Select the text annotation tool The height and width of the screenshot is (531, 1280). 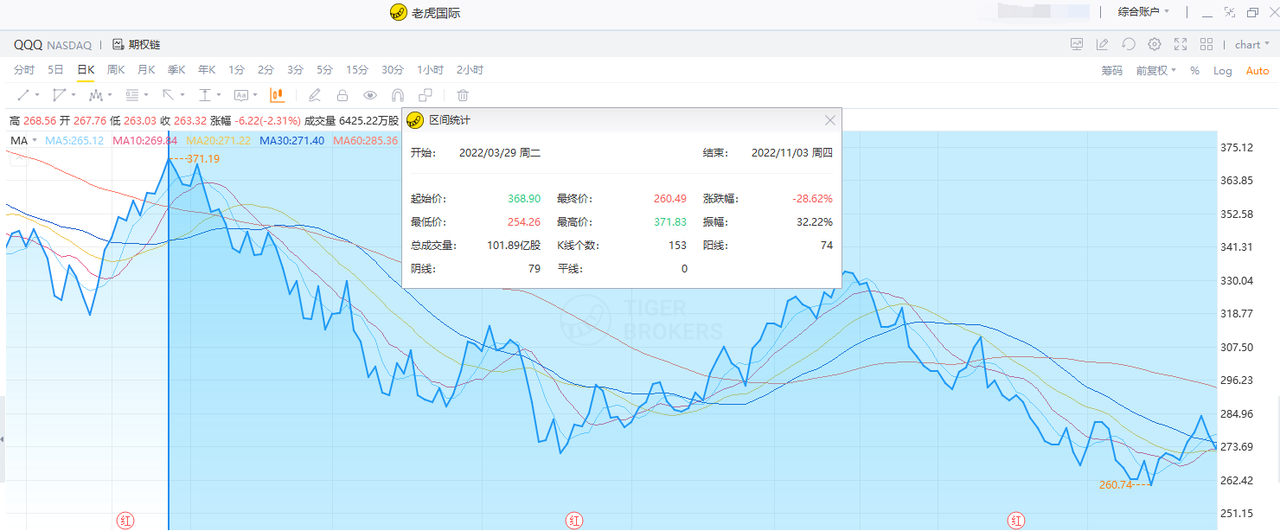(x=241, y=95)
